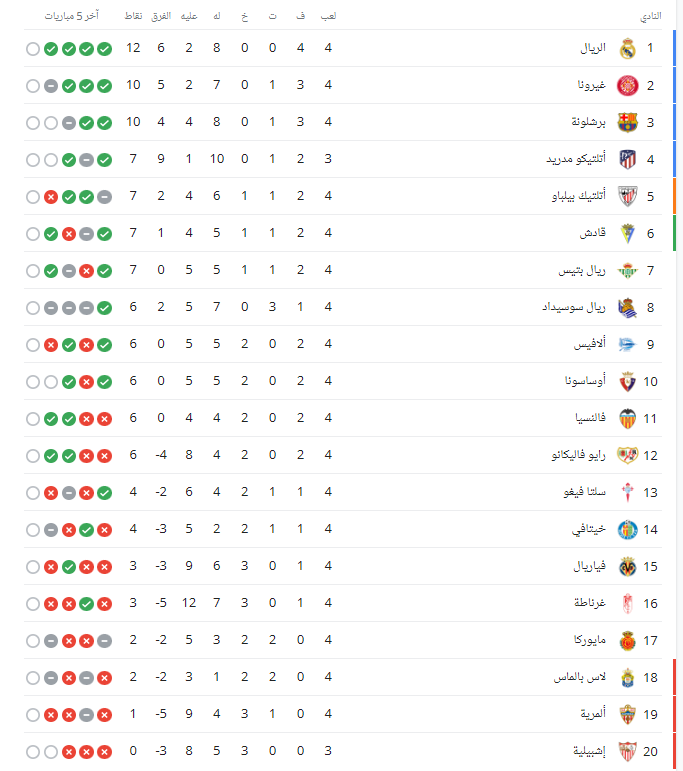Open the ريال سوسيداد team link
This screenshot has height=771, width=683.
coord(574,307)
